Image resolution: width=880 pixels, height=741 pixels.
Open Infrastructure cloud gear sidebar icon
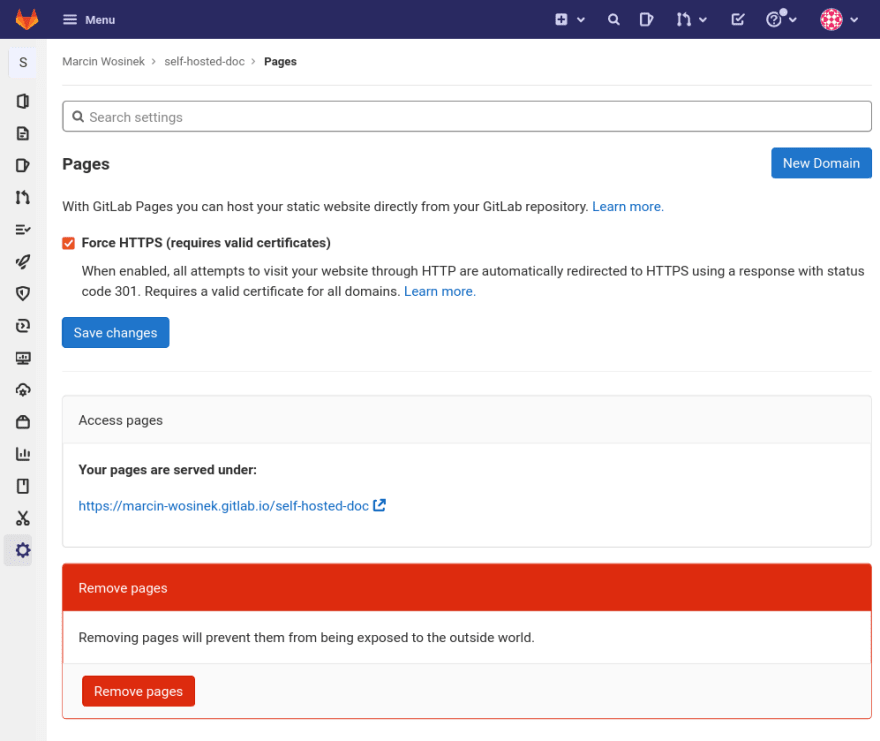[23, 390]
